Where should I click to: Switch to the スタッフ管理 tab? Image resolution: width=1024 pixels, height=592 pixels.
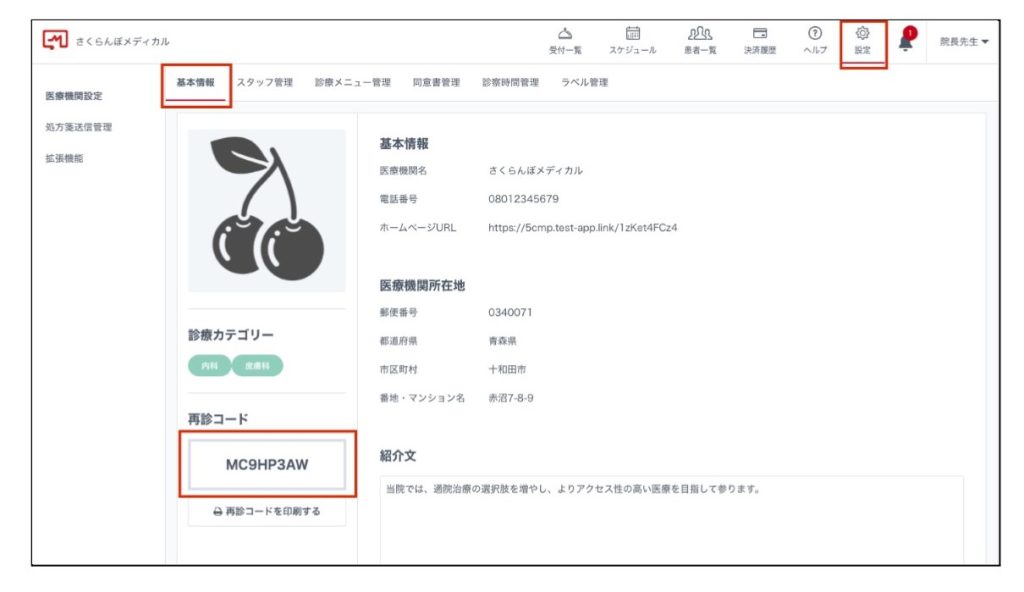coord(264,83)
